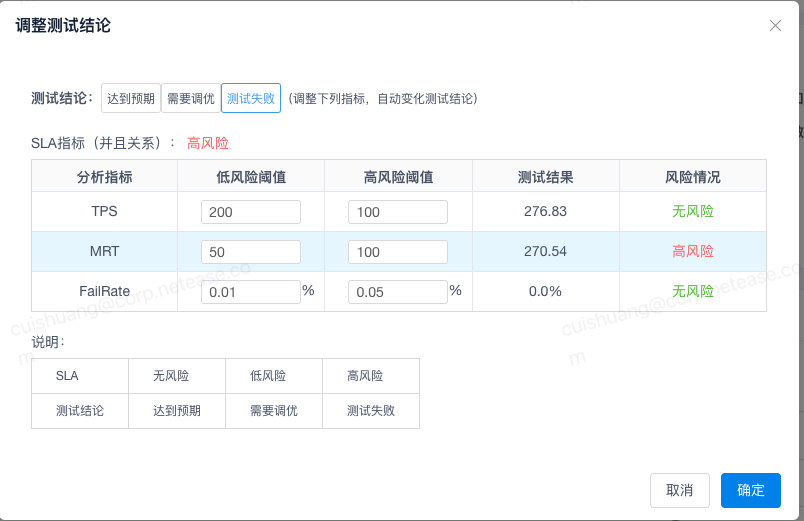Focus MRT high-risk threshold field showing 100
Image resolution: width=804 pixels, height=521 pixels.
click(397, 252)
